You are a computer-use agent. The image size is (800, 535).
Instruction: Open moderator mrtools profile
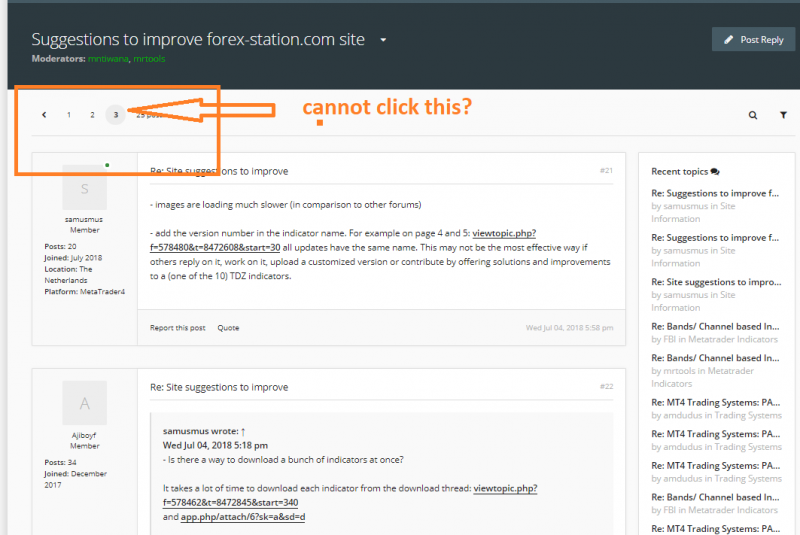[x=149, y=59]
